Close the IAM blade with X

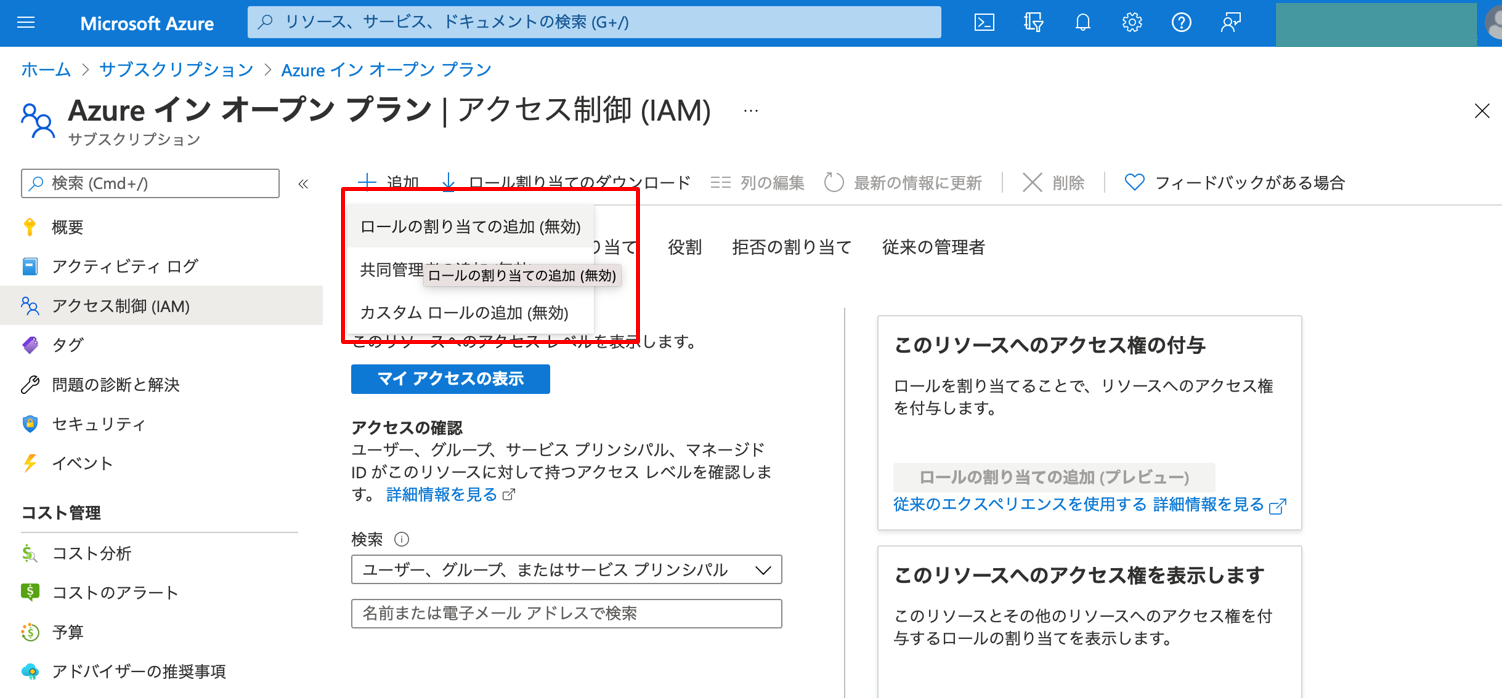coord(1482,111)
